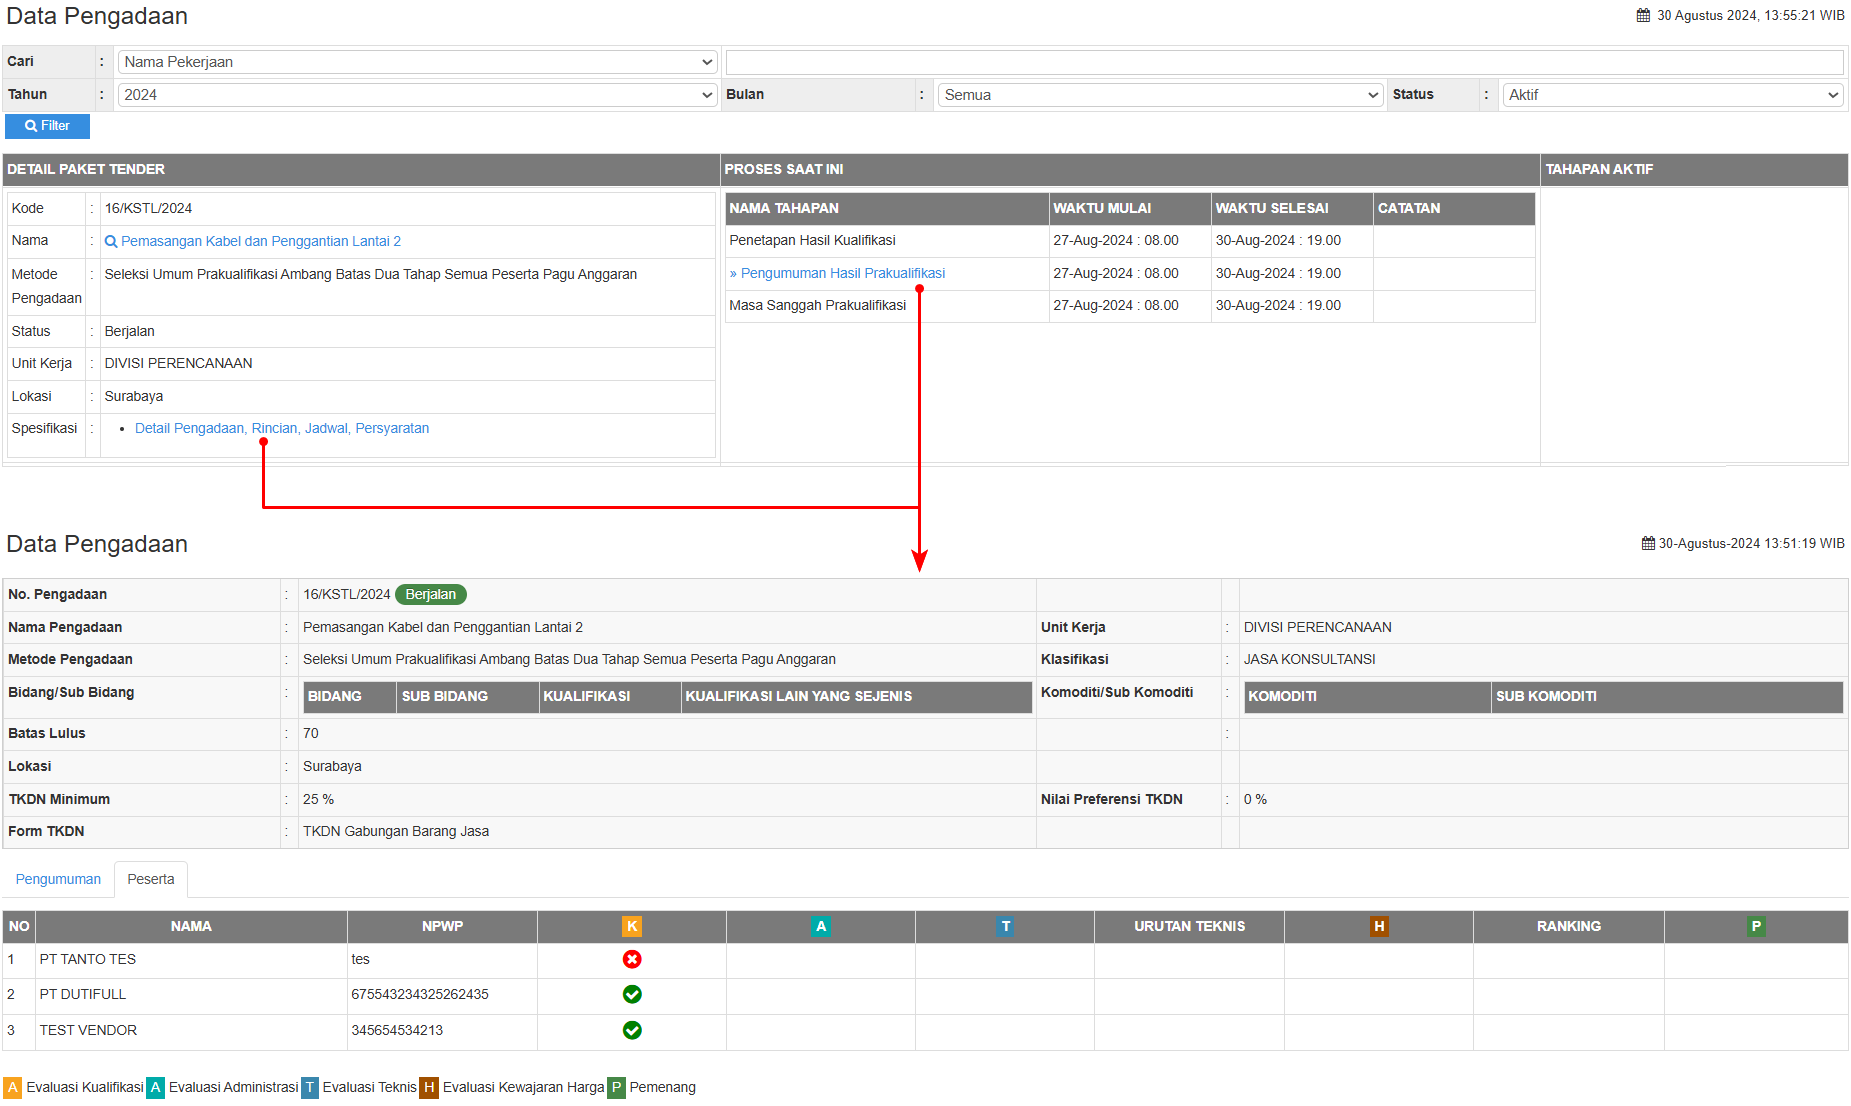The height and width of the screenshot is (1106, 1851).
Task: Open the Detail Pengadaan specification link
Action: 282,428
